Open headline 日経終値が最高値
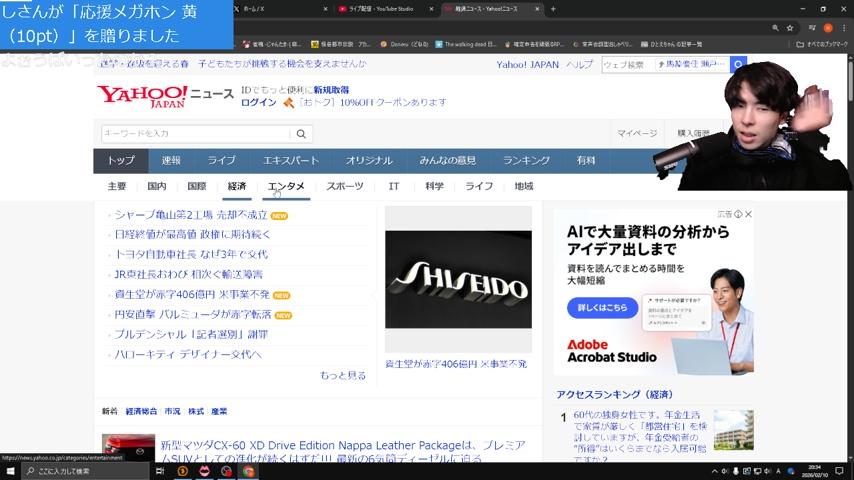 pos(192,235)
